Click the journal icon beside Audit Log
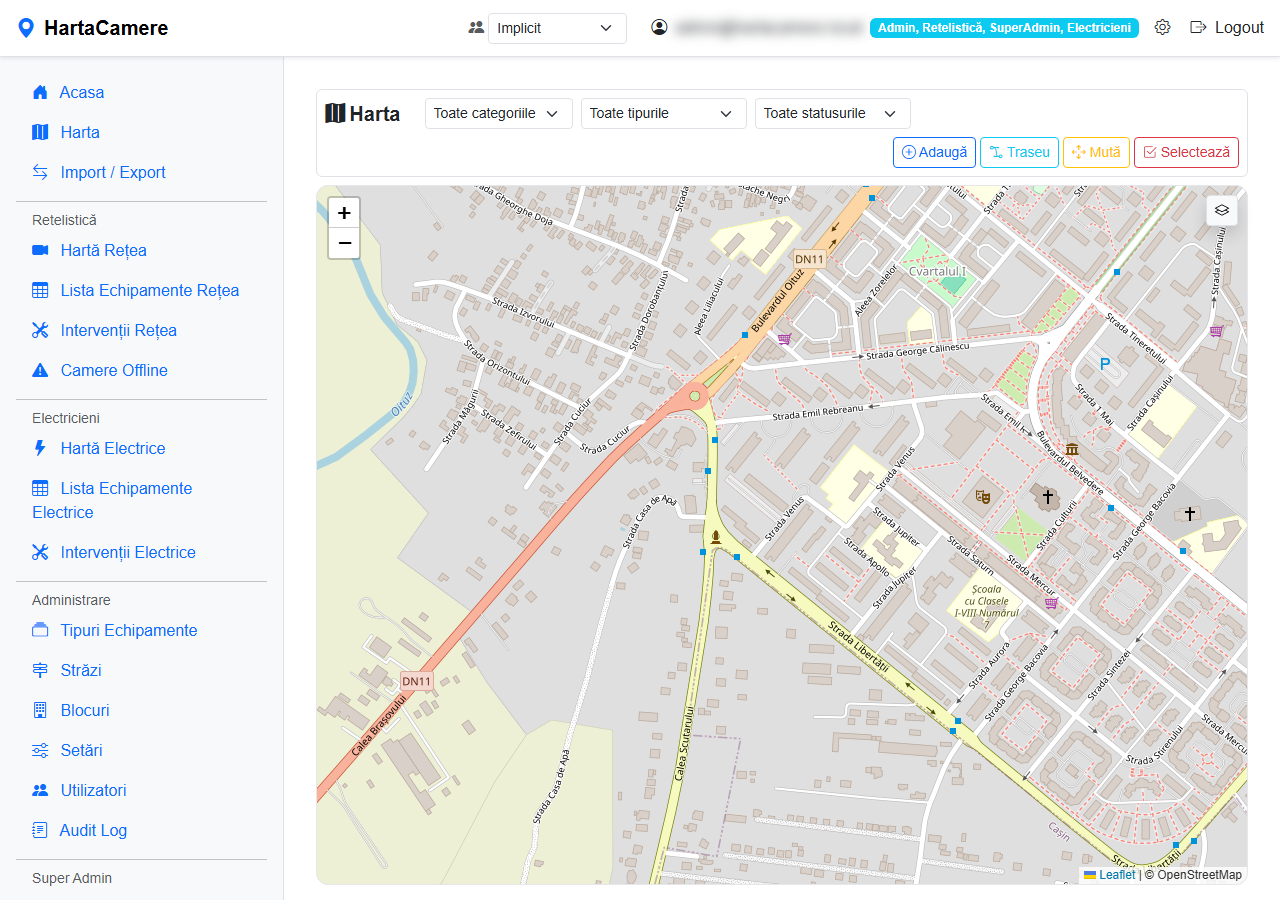Screen dimensions: 1280x900 click(x=40, y=830)
